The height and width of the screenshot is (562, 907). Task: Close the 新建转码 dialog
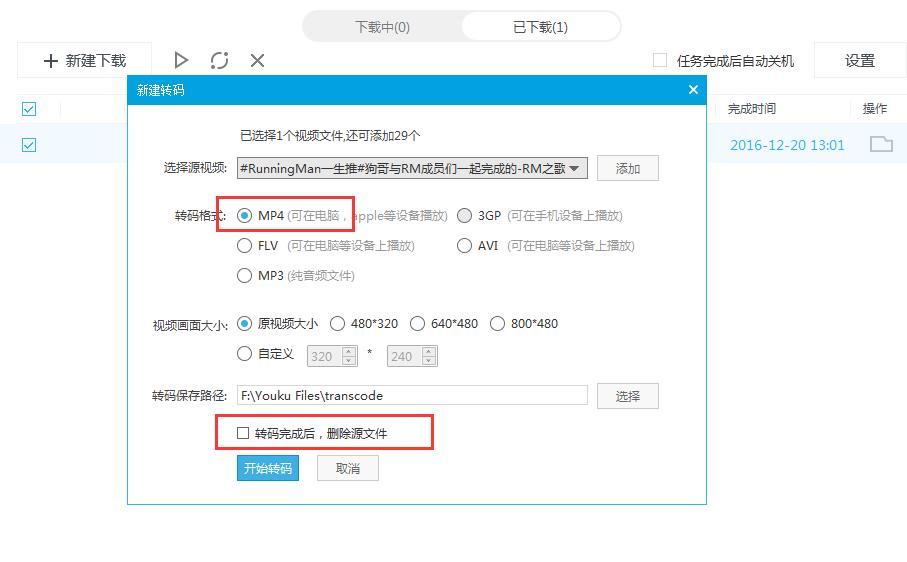click(693, 90)
